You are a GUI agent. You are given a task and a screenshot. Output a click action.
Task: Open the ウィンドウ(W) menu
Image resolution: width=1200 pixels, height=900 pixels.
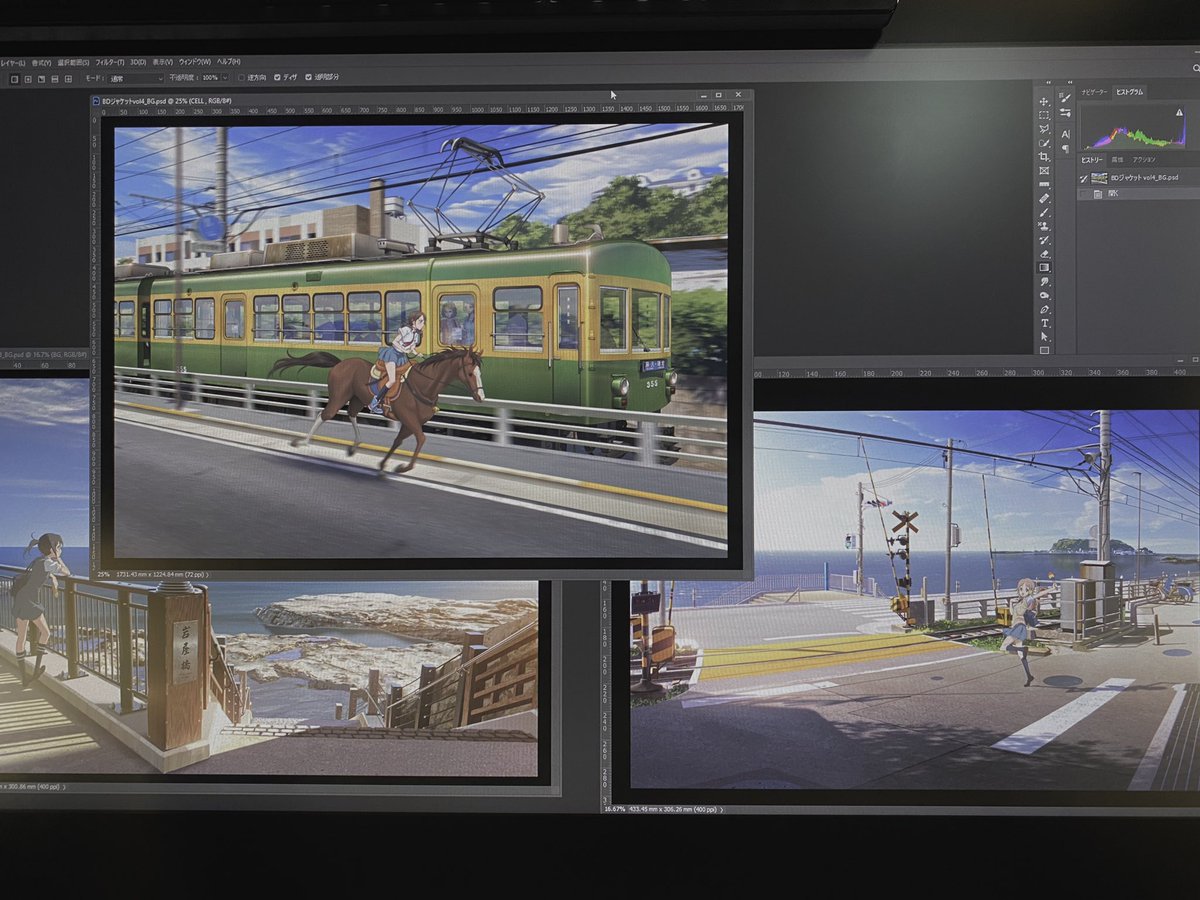coord(195,63)
